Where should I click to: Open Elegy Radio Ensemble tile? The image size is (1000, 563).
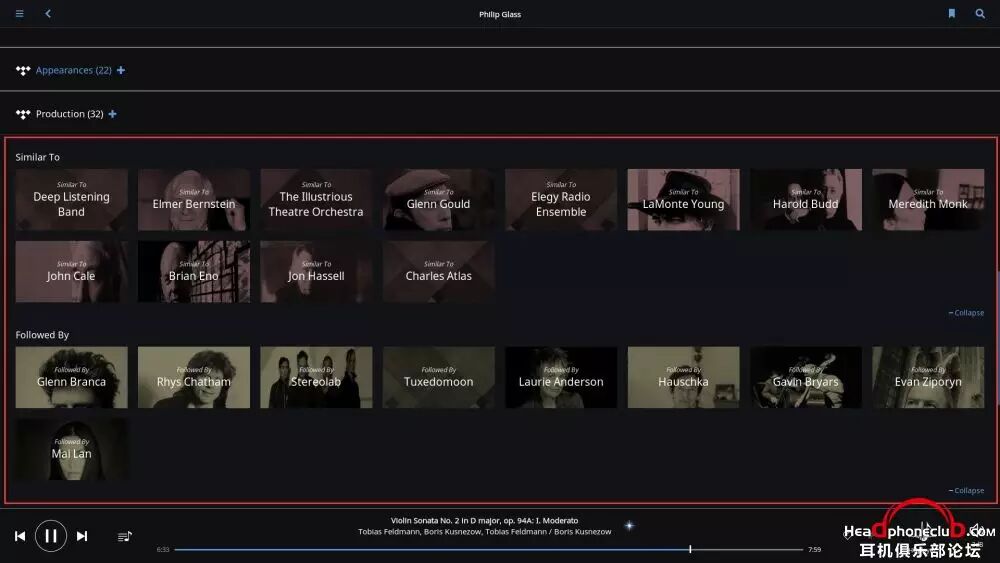point(561,200)
